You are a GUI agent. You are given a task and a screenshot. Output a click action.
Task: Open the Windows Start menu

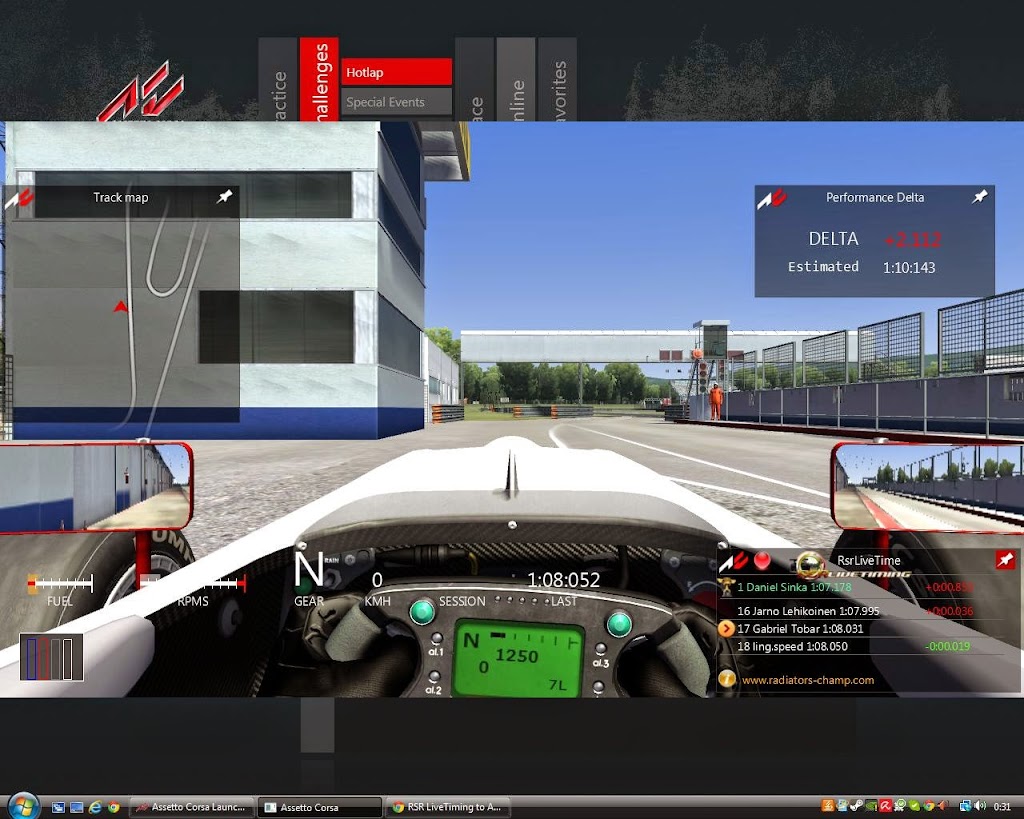tap(24, 807)
